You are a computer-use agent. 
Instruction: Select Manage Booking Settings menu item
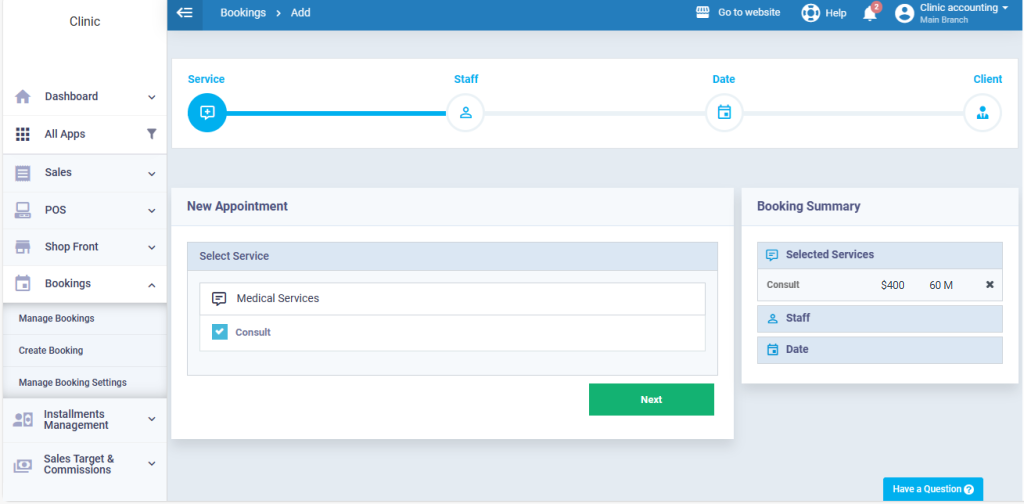click(x=72, y=383)
